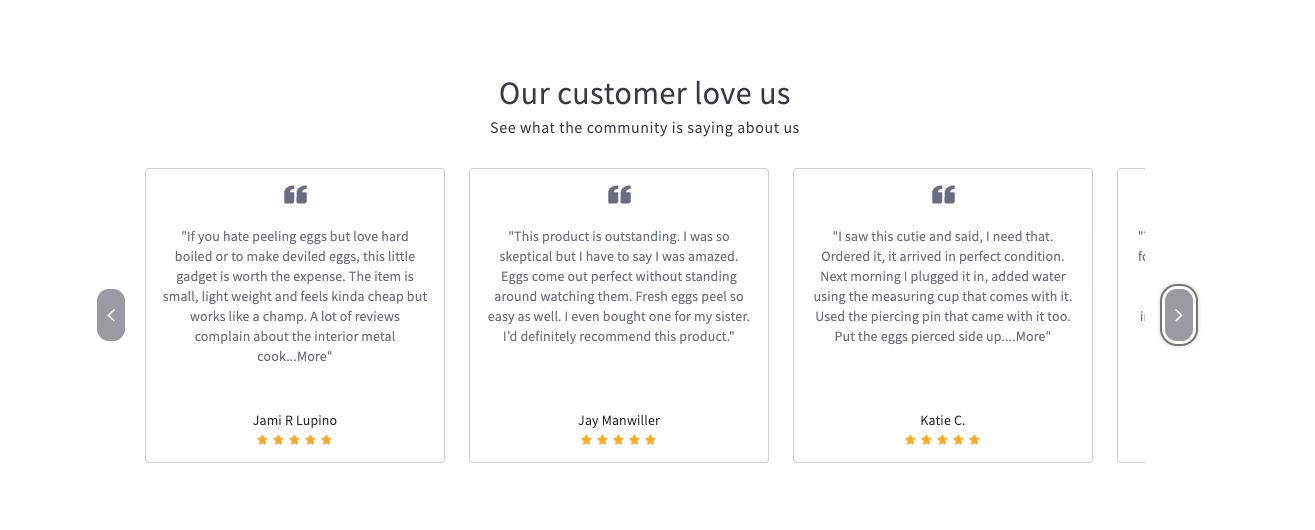Select Jay Manwiller's review text
Screen dimensions: 1315x530
click(x=619, y=286)
